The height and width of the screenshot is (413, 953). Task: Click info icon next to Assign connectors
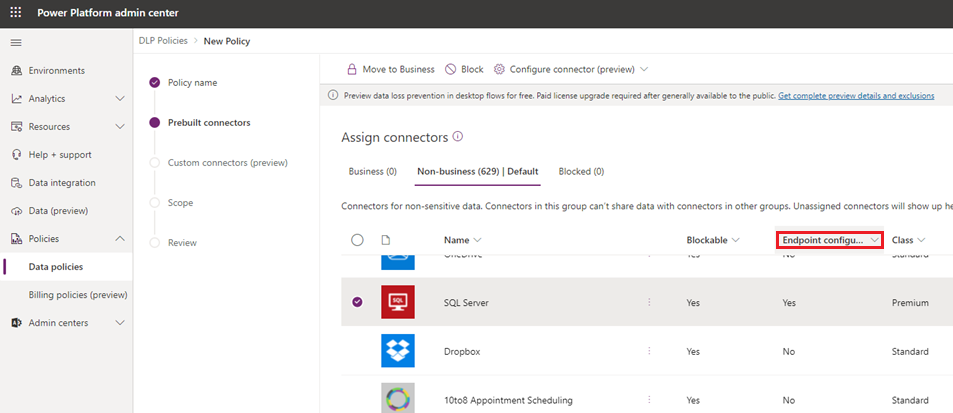point(458,137)
